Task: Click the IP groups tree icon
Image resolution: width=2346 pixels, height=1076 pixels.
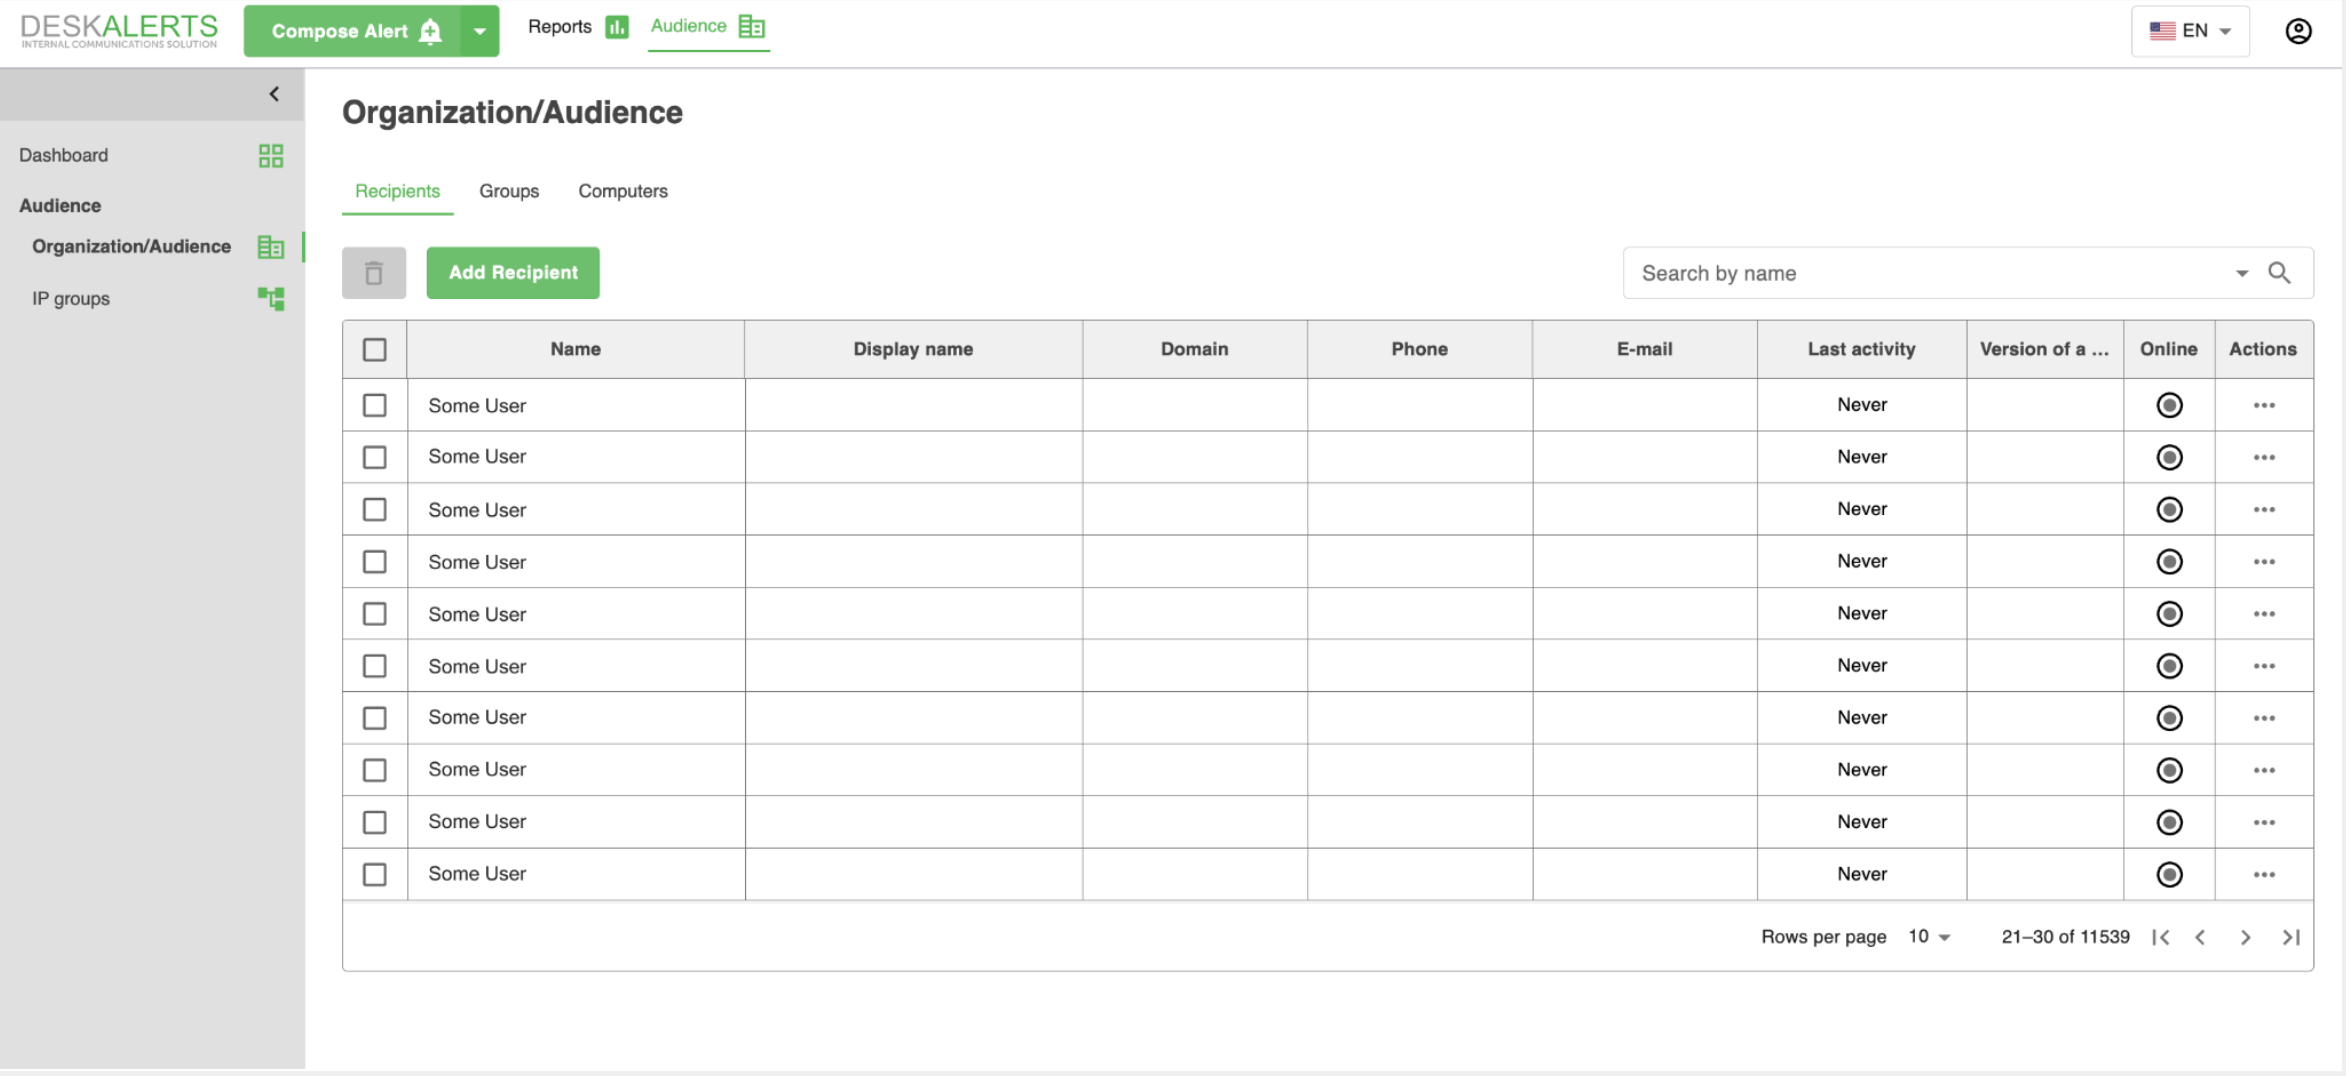Action: (270, 299)
